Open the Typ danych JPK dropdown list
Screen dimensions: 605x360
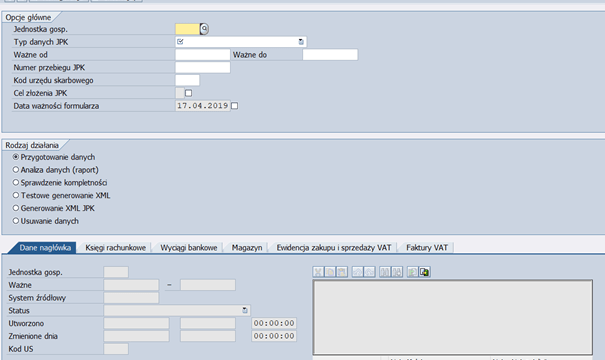click(301, 42)
